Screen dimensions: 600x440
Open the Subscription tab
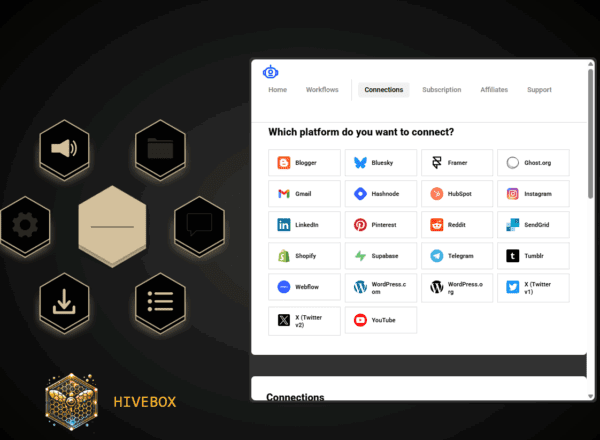tap(442, 90)
